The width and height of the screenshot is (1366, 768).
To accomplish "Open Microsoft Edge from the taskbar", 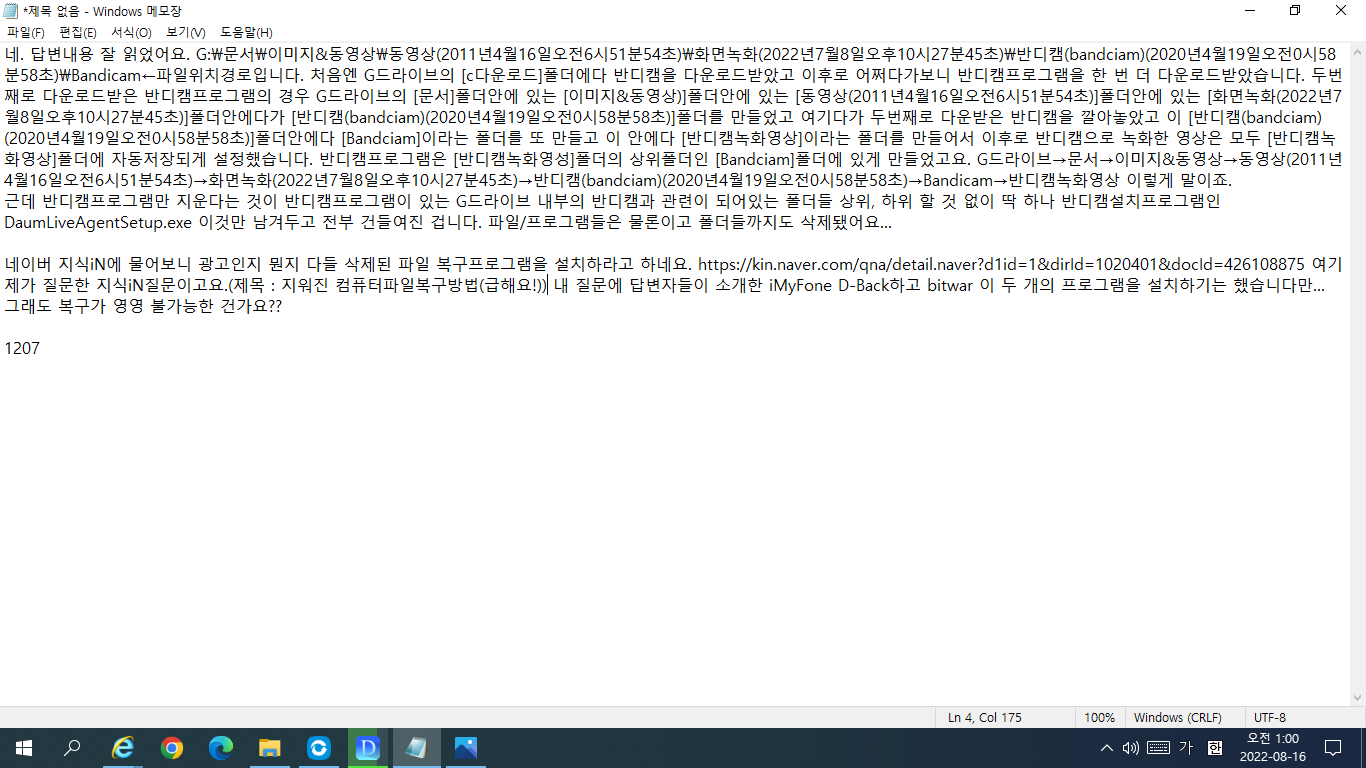I will coord(221,747).
